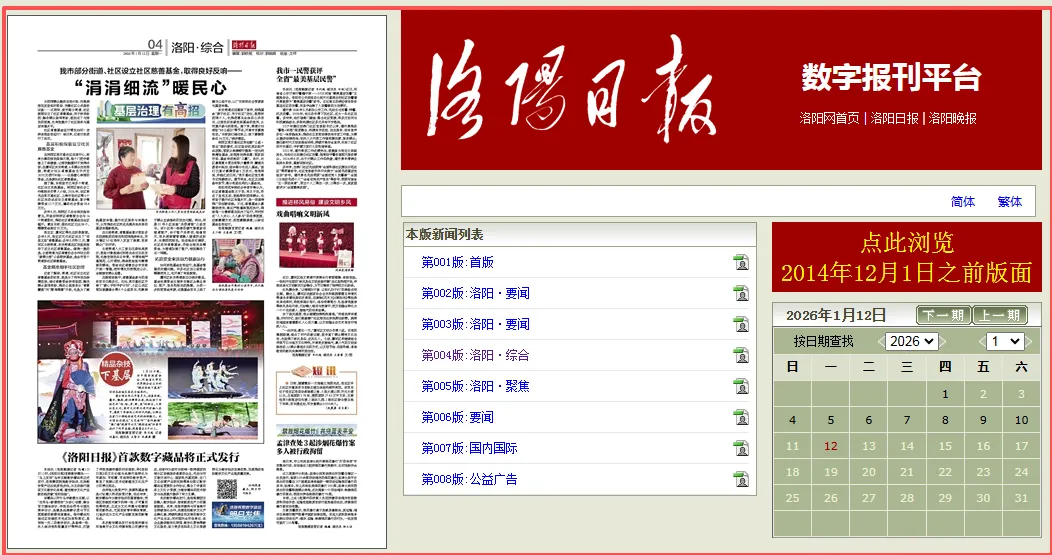Viewport: 1052px width, 555px height.
Task: Open 第003版:洛阳·要闻 page link
Action: pyautogui.click(x=475, y=324)
